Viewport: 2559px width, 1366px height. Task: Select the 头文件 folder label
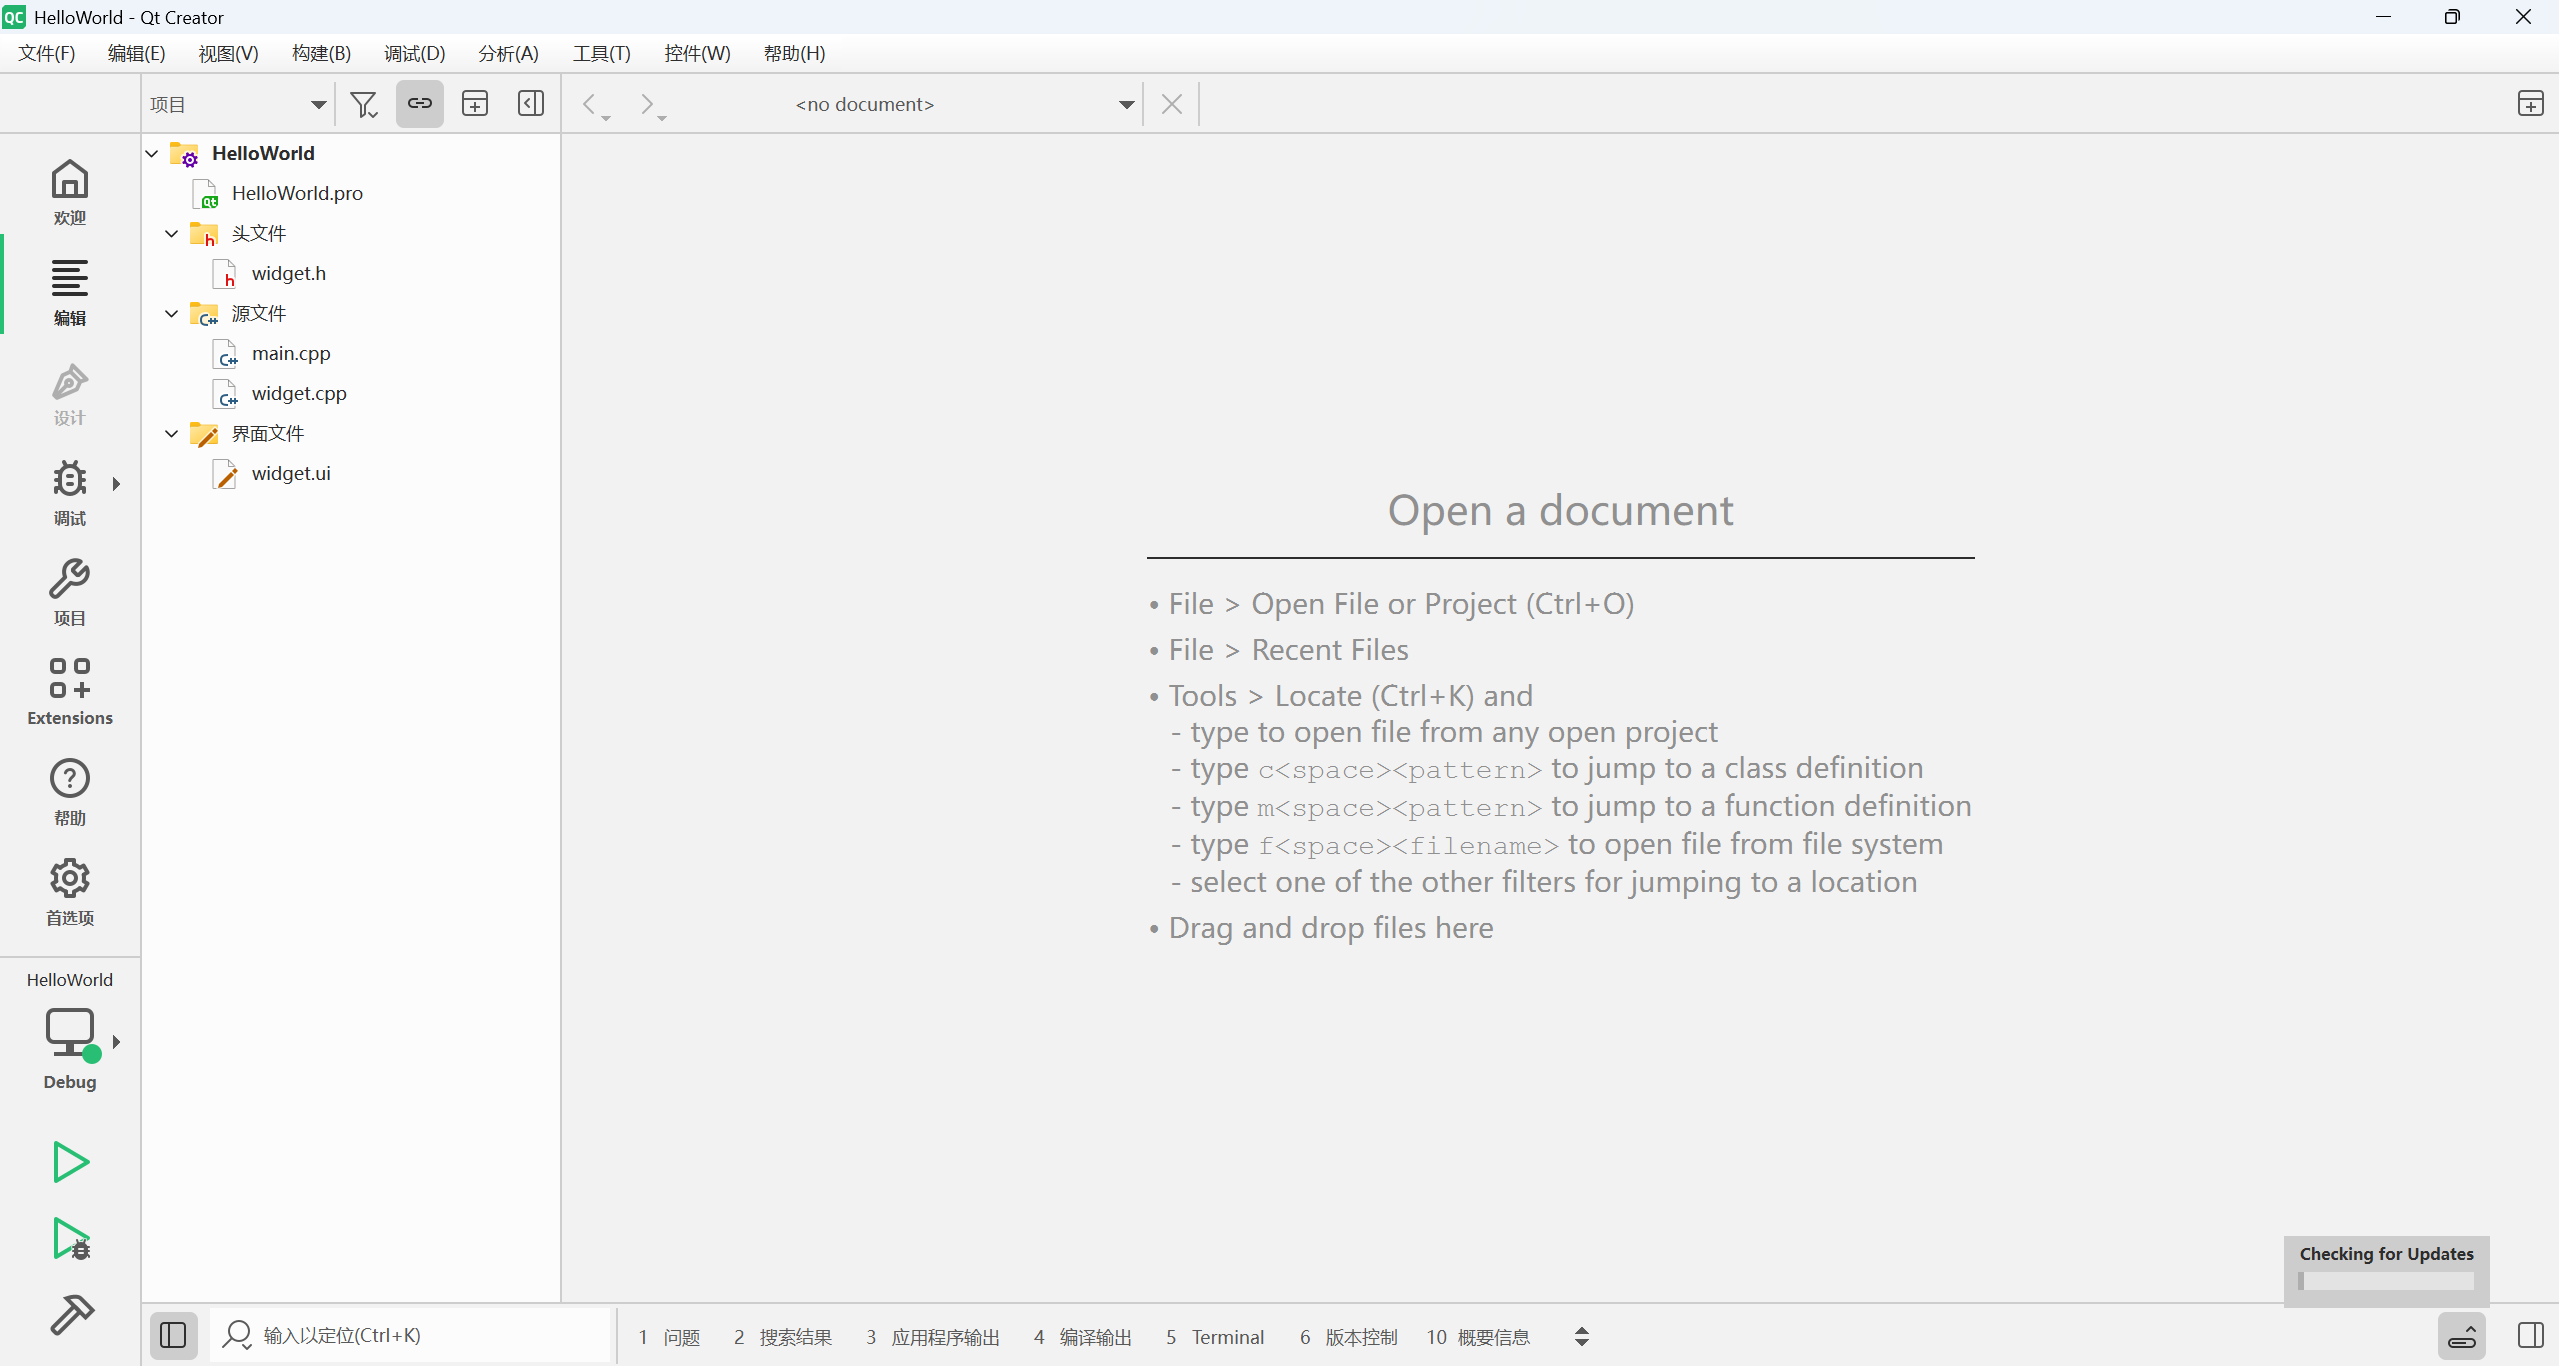pyautogui.click(x=259, y=233)
